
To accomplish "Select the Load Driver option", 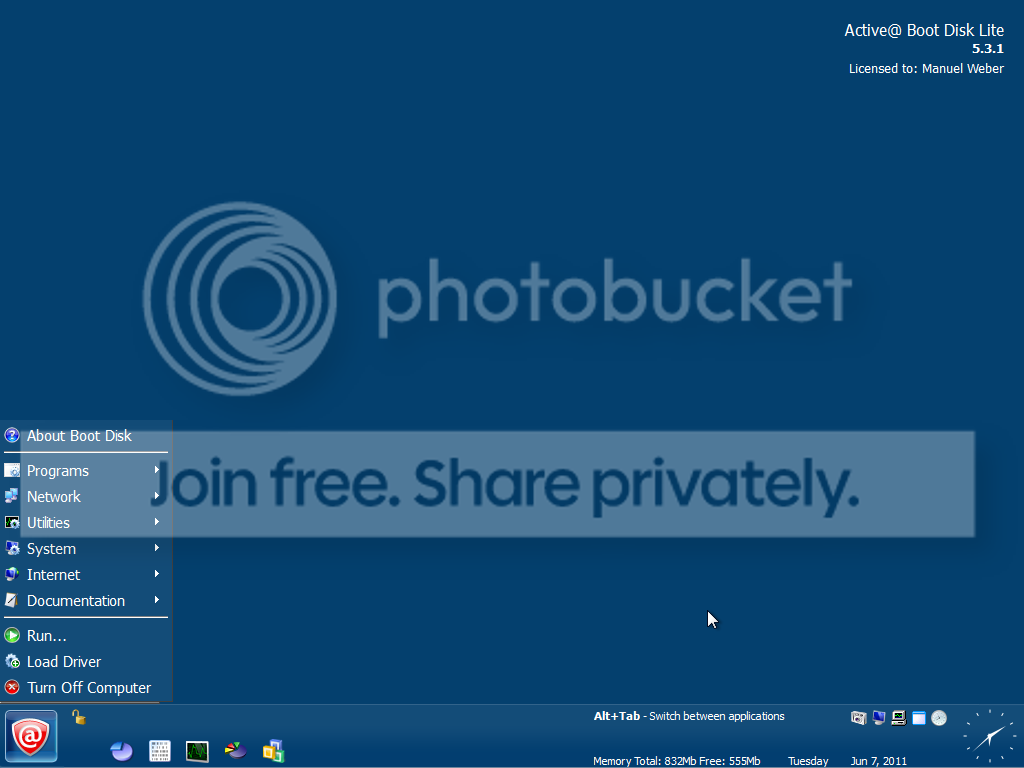I will (x=64, y=662).
